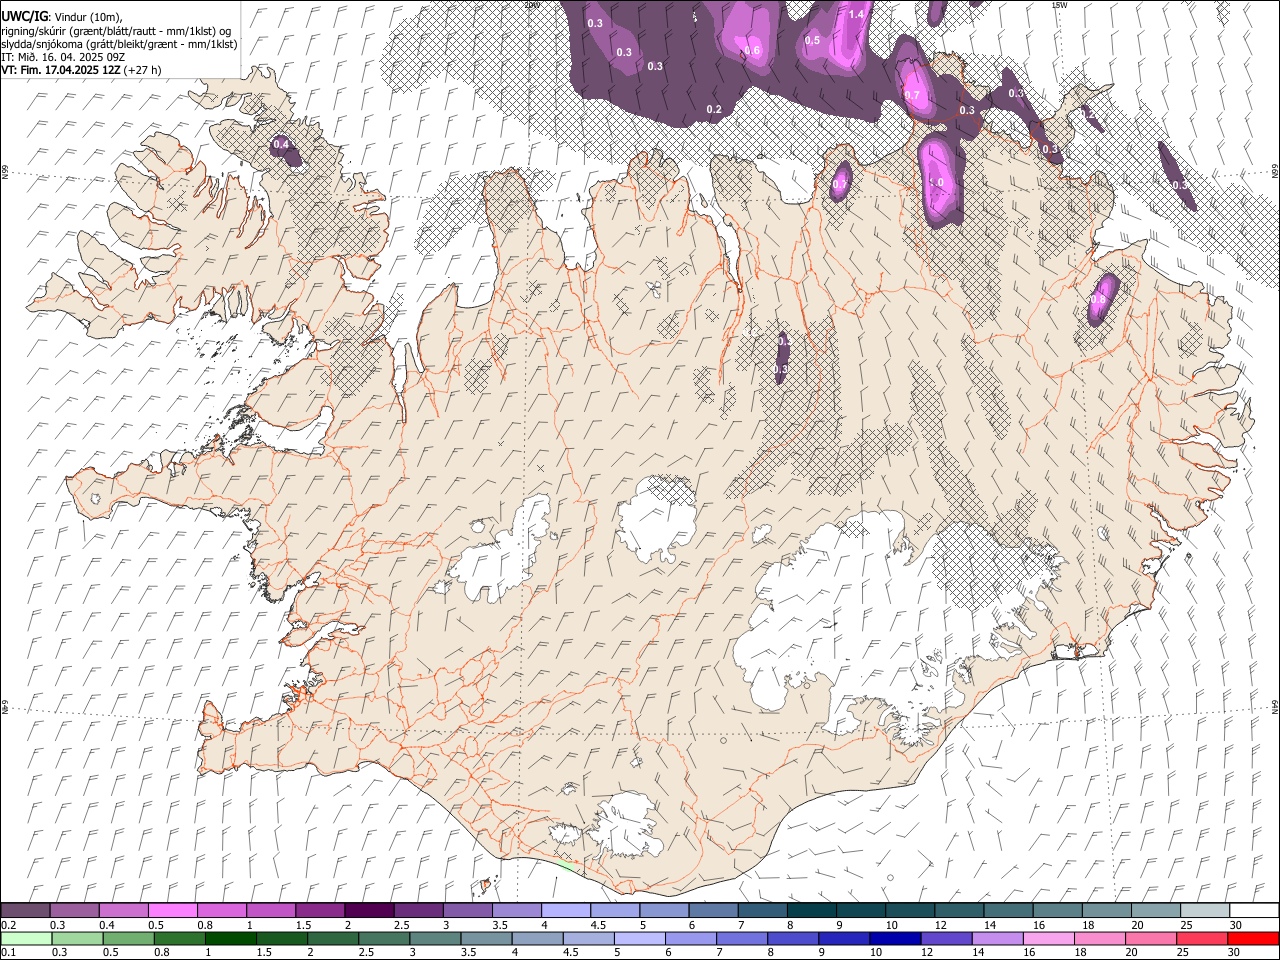The width and height of the screenshot is (1280, 960).
Task: Click the "0.2" value on the map's snow area
Action: click(x=714, y=109)
